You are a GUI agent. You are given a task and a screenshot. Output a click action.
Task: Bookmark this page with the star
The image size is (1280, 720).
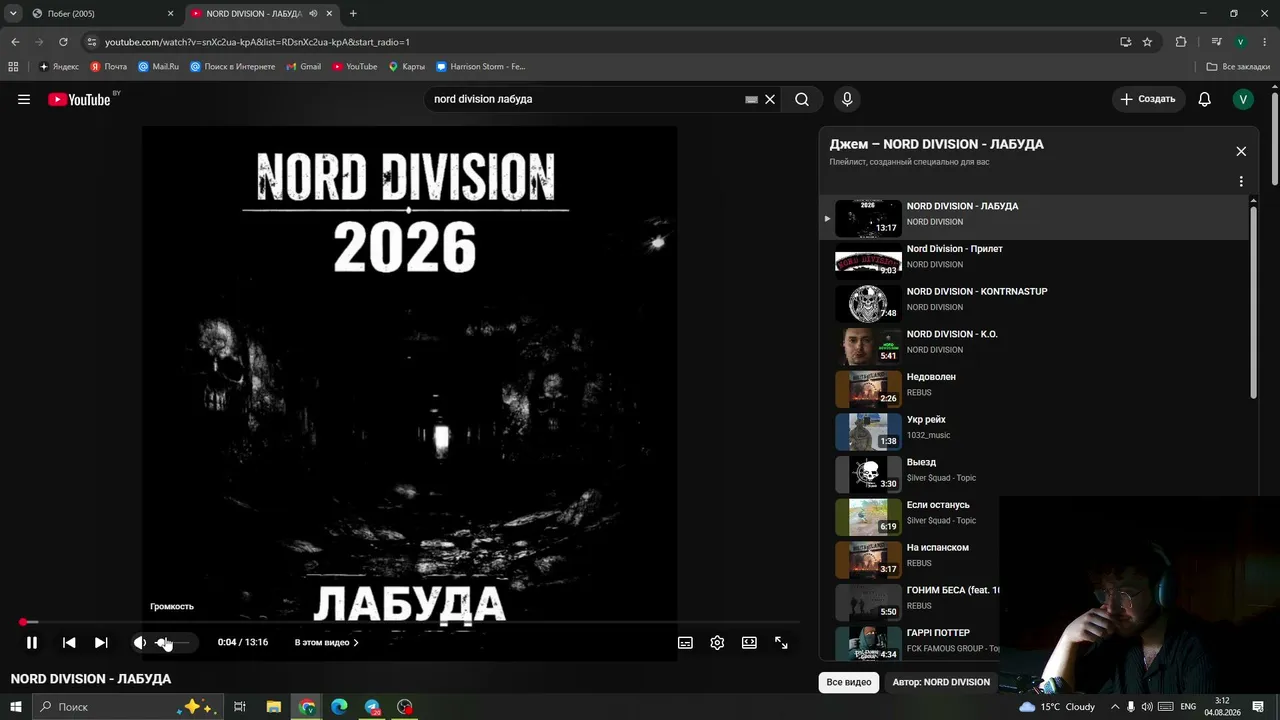(1147, 42)
